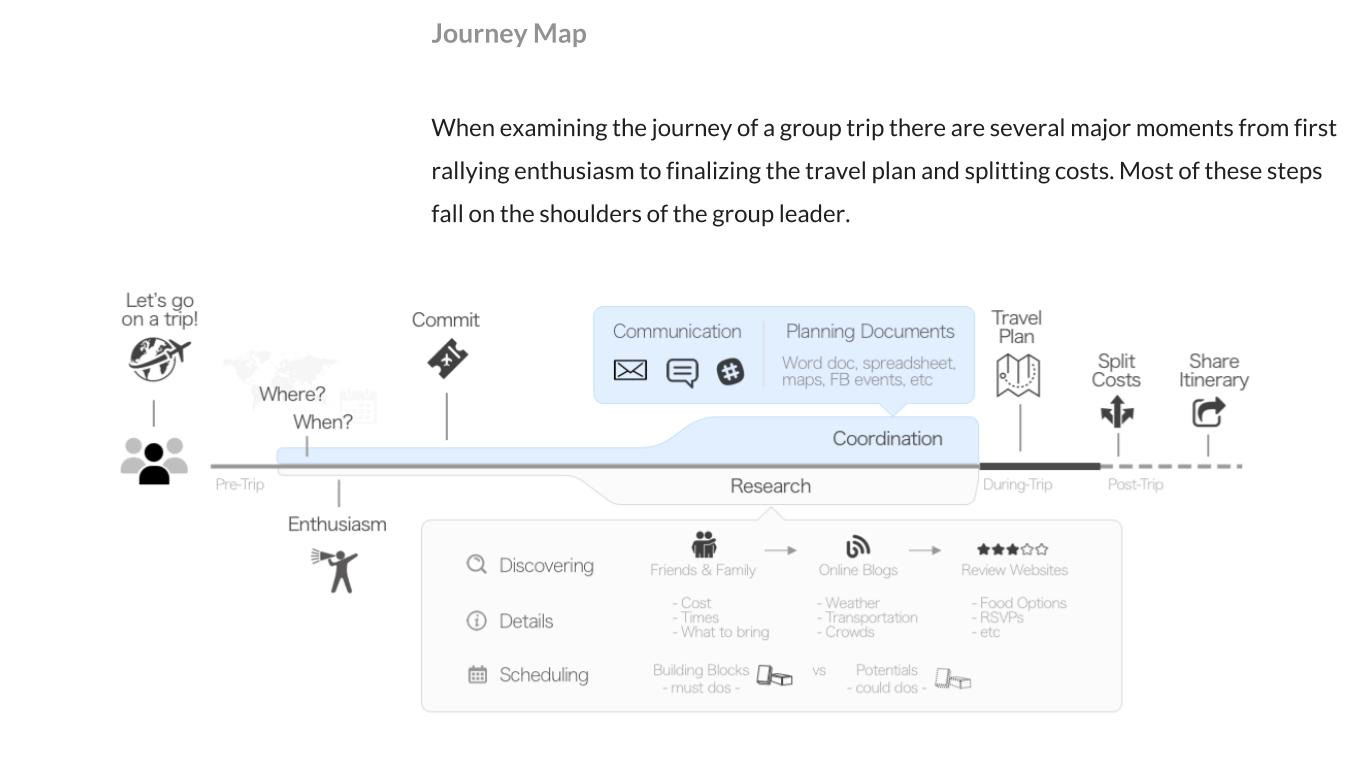This screenshot has height=768, width=1366.
Task: Select the Travel Plan map icon
Action: [x=1018, y=375]
